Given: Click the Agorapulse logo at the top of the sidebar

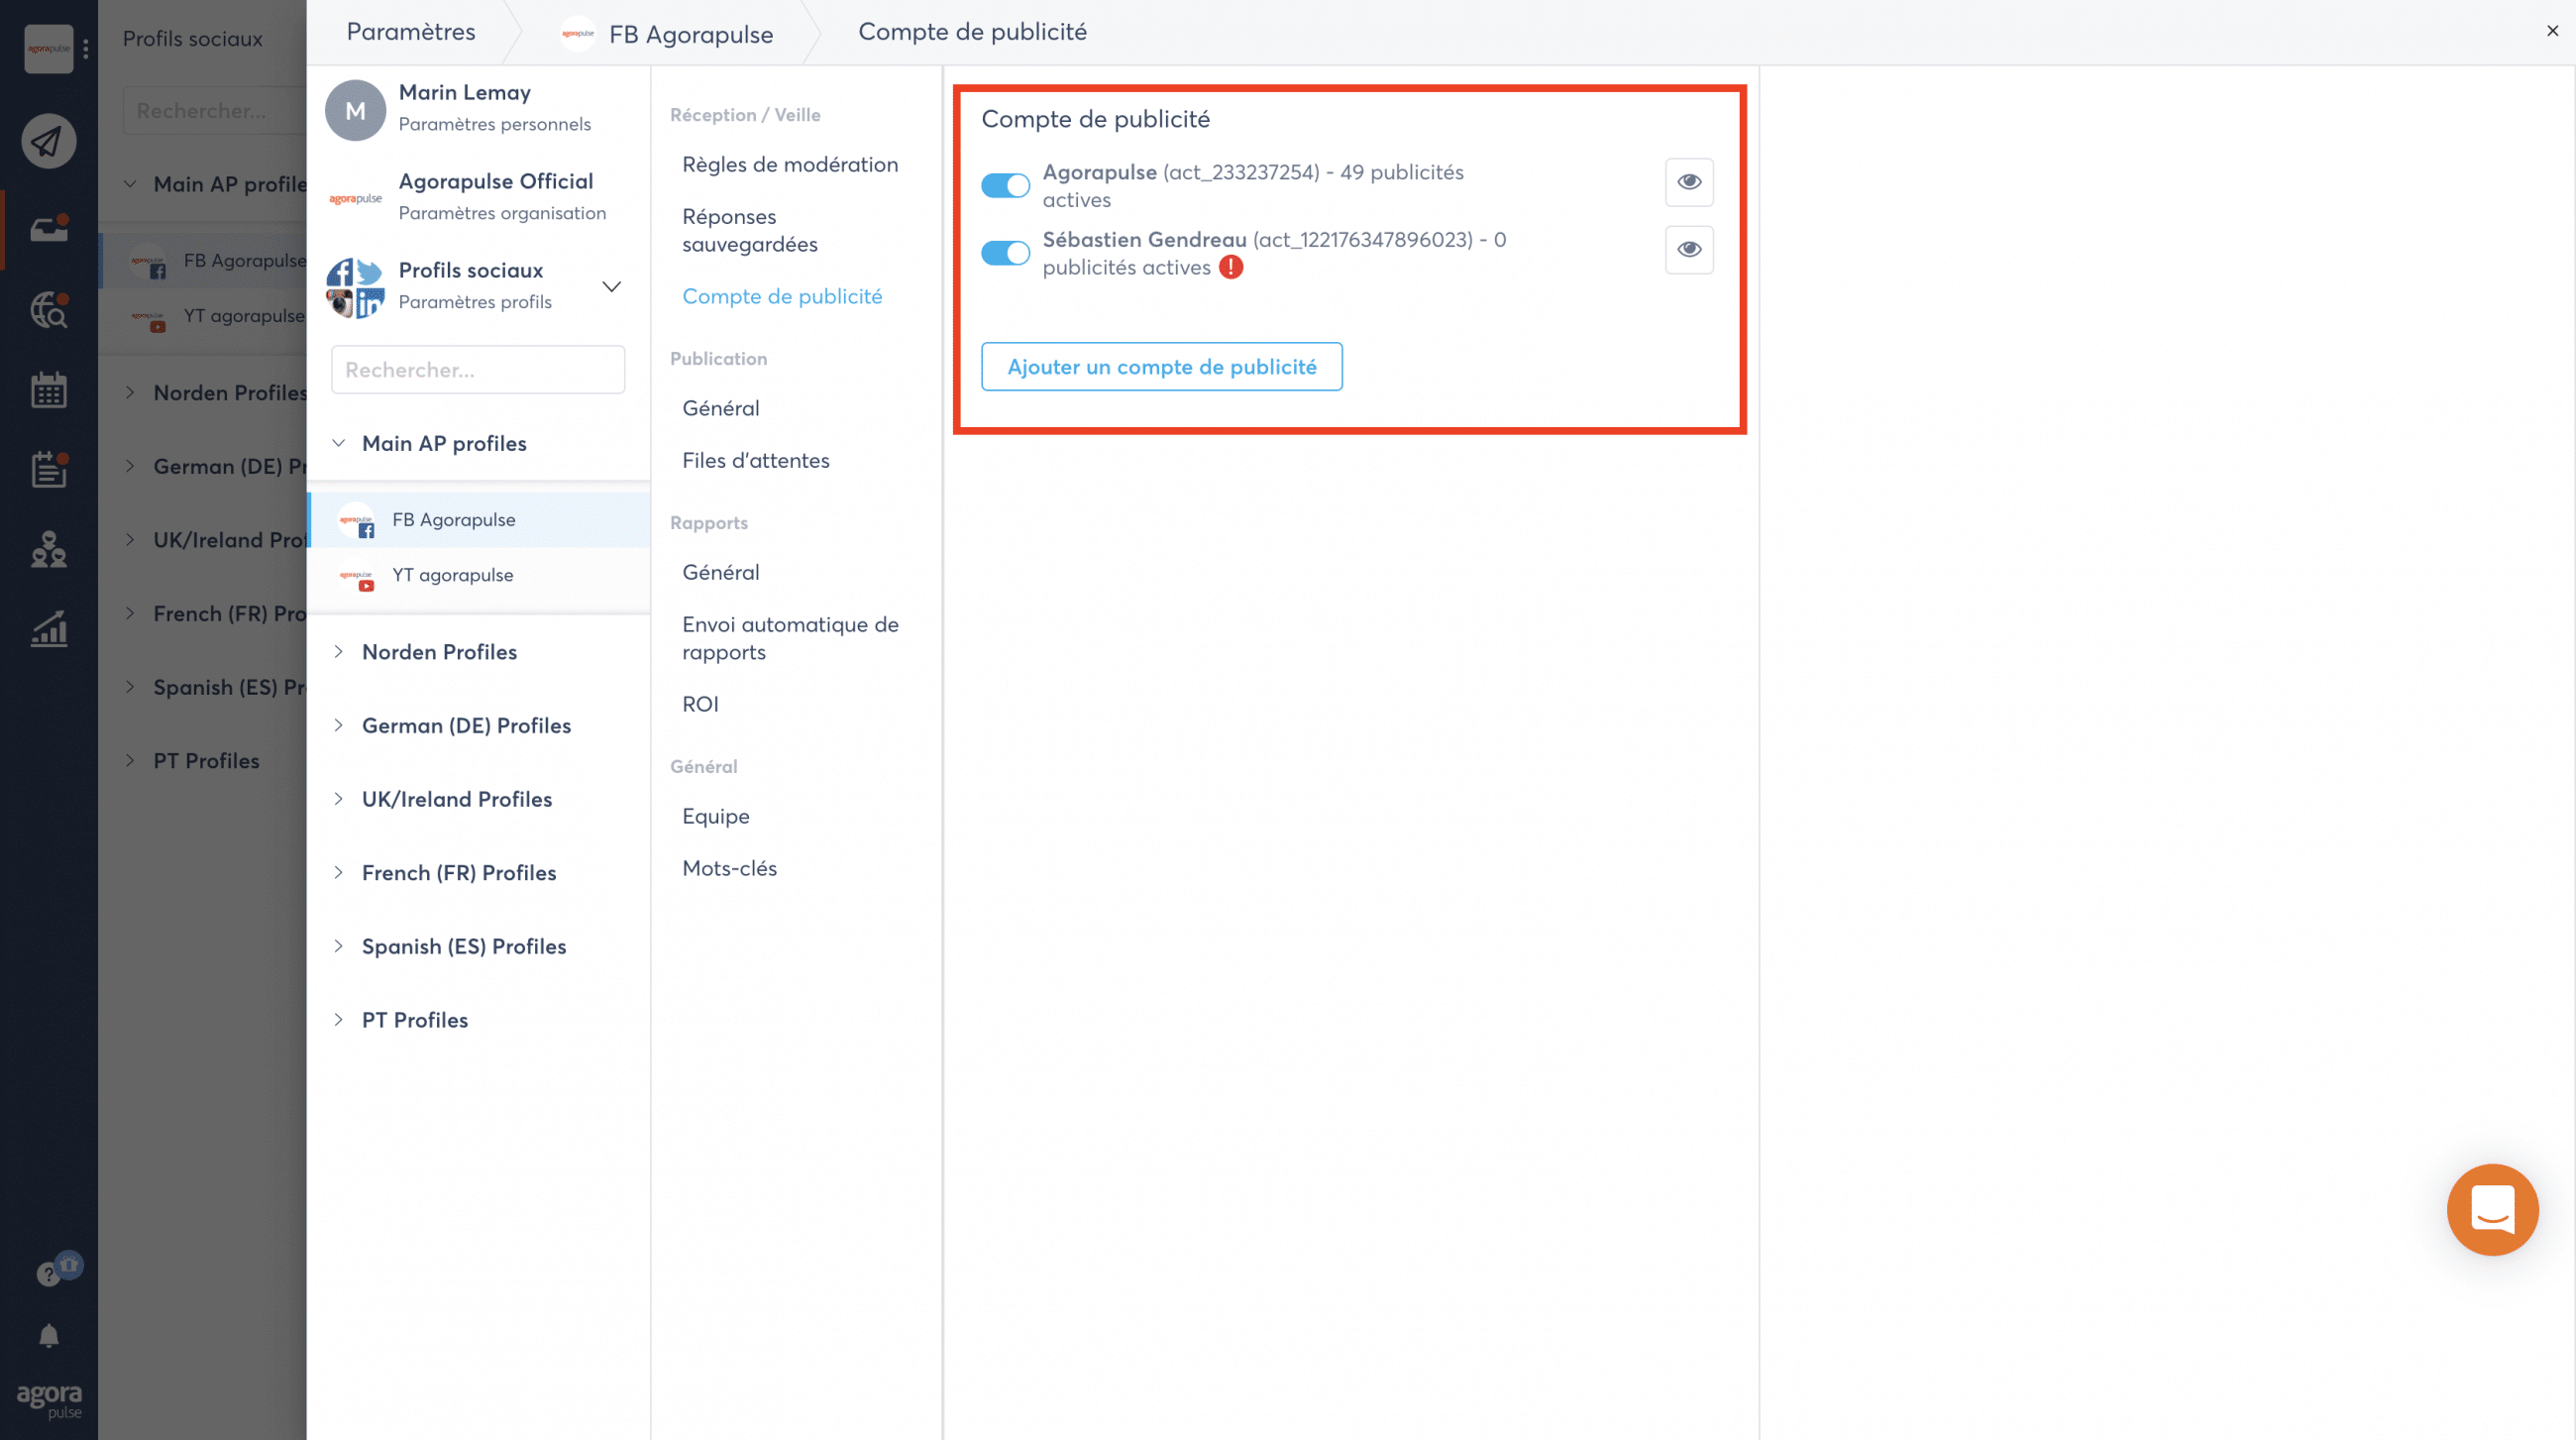Looking at the screenshot, I should pos(48,48).
